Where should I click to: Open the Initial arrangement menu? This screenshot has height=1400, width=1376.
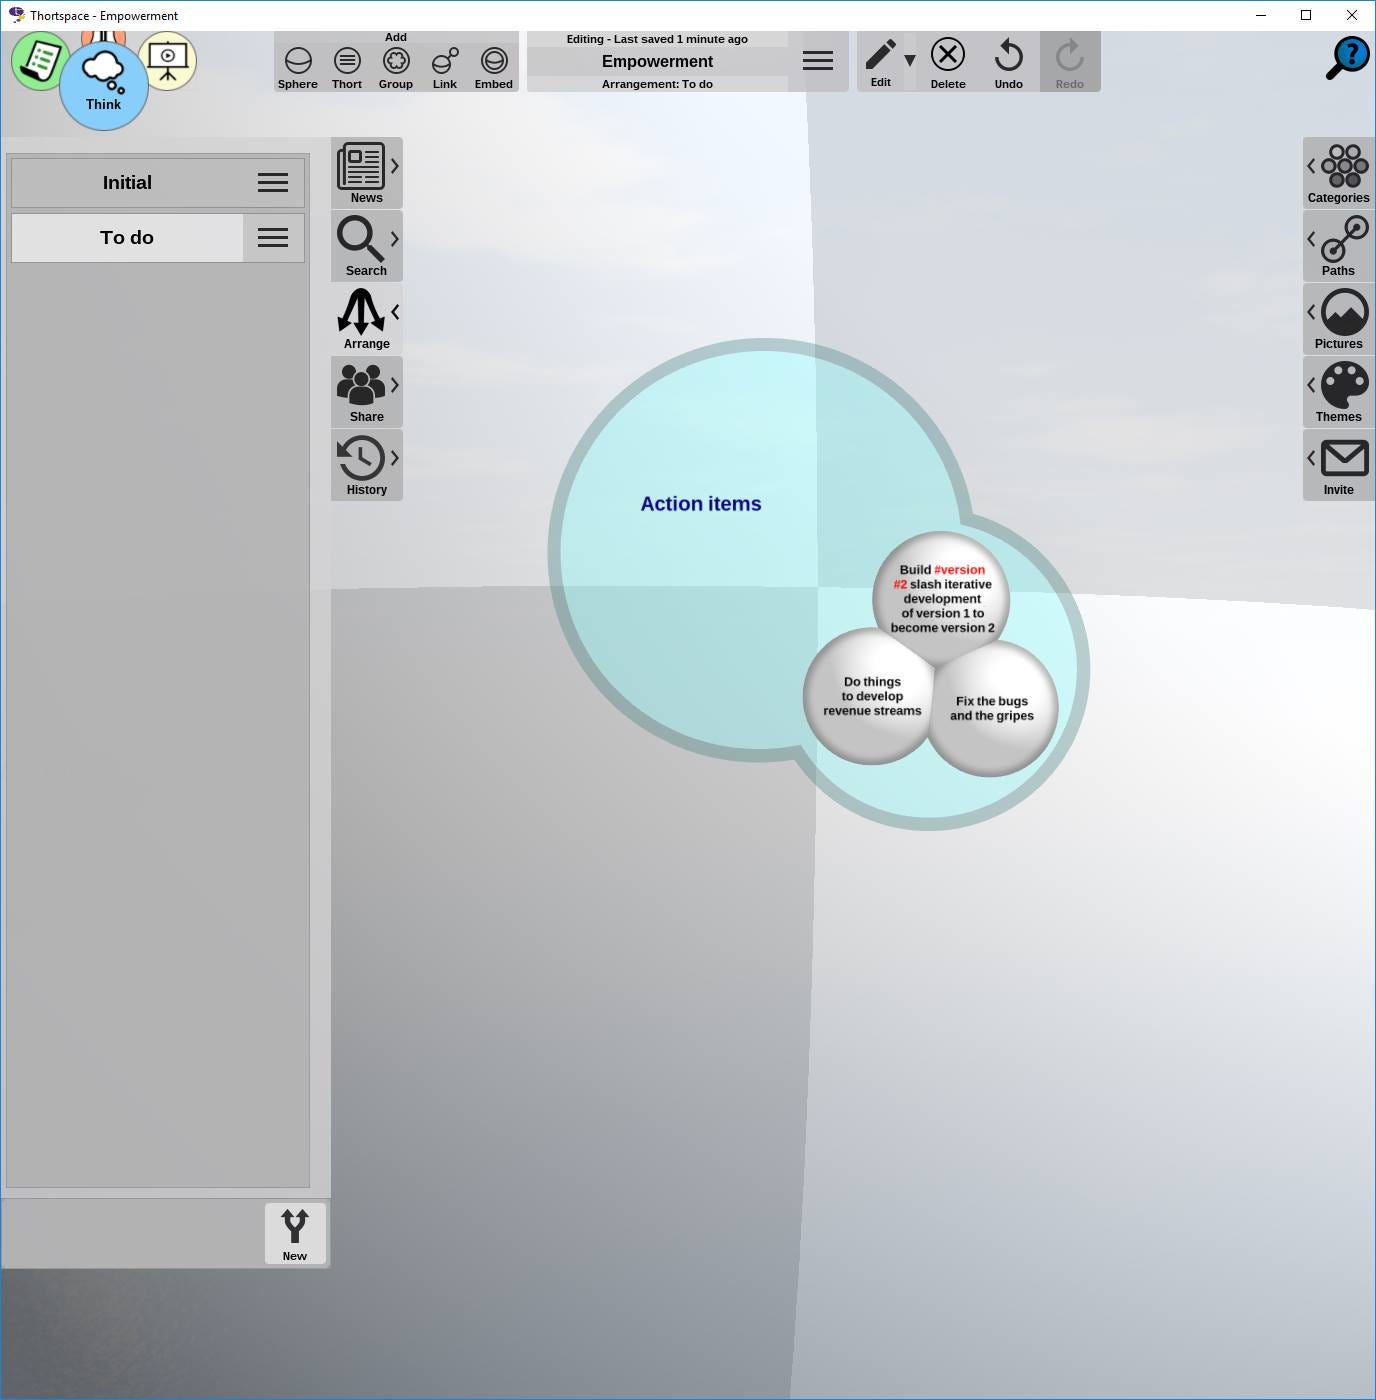click(x=273, y=183)
